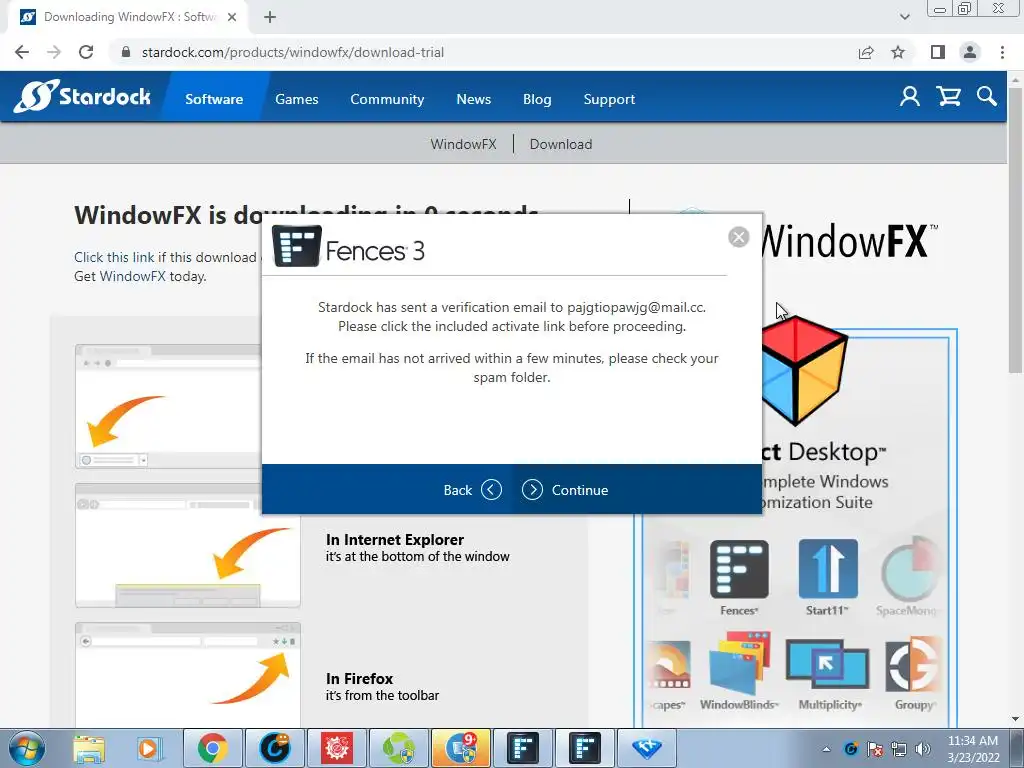Screen dimensions: 1024x768
Task: Click the share page icon
Action: 866,52
